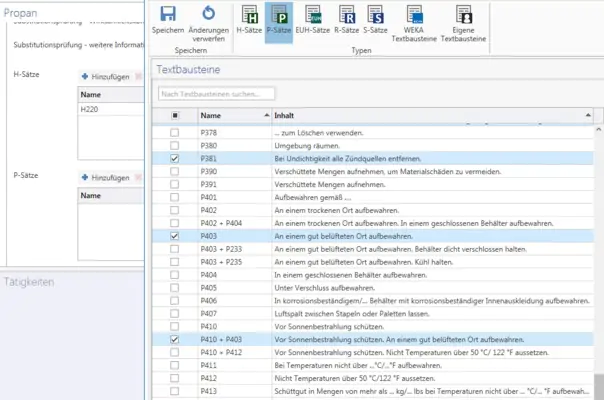This screenshot has height=400, width=604.
Task: Click 'In einem geschlossenen Behälter aufbewahren.' text
Action: pyautogui.click(x=351, y=275)
